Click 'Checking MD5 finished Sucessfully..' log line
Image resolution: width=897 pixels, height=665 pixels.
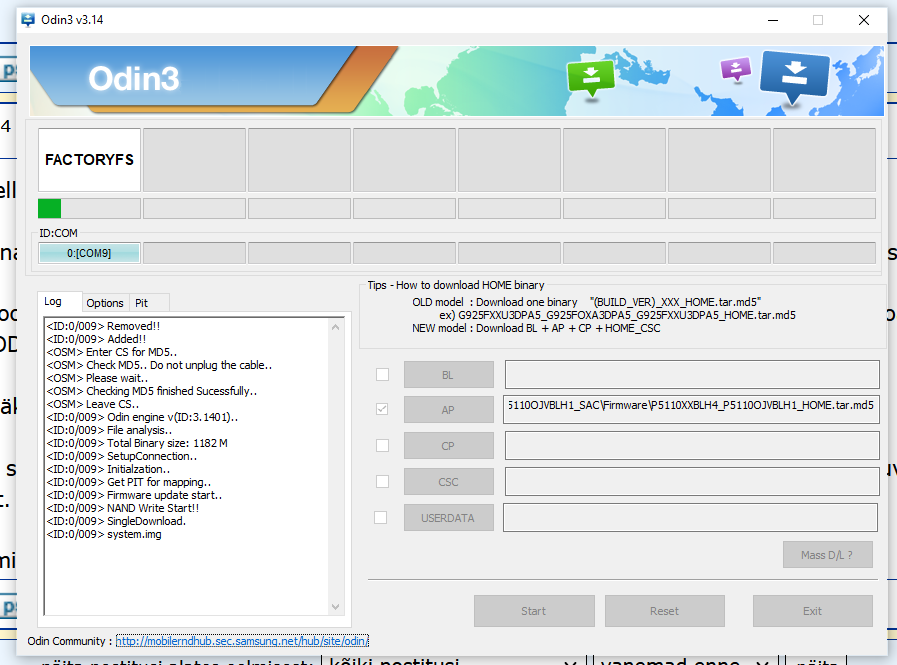pyautogui.click(x=152, y=391)
